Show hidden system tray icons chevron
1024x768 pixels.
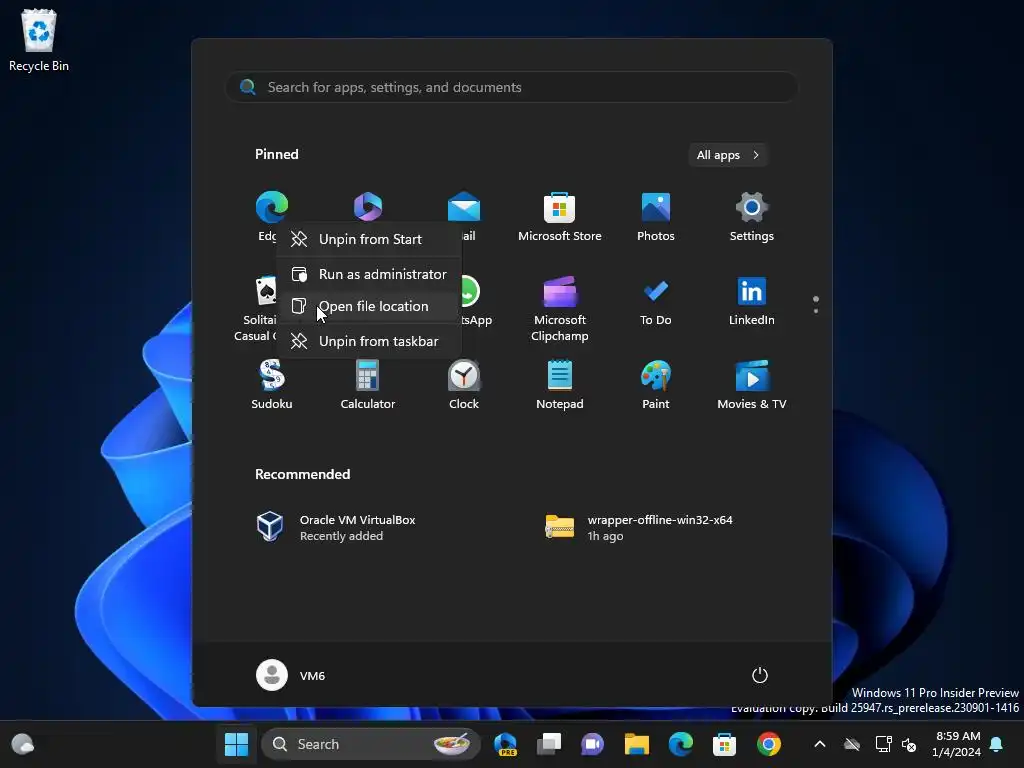[x=820, y=744]
